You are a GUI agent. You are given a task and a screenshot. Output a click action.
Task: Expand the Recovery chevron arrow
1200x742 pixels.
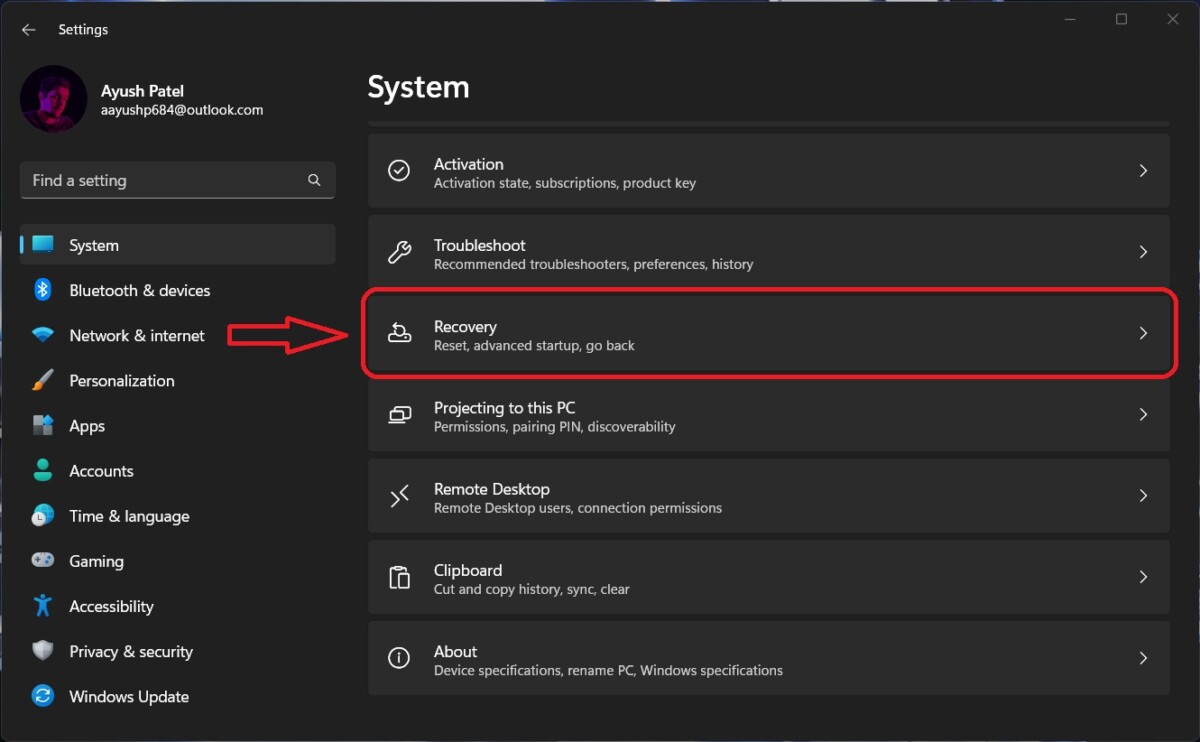(x=1143, y=333)
